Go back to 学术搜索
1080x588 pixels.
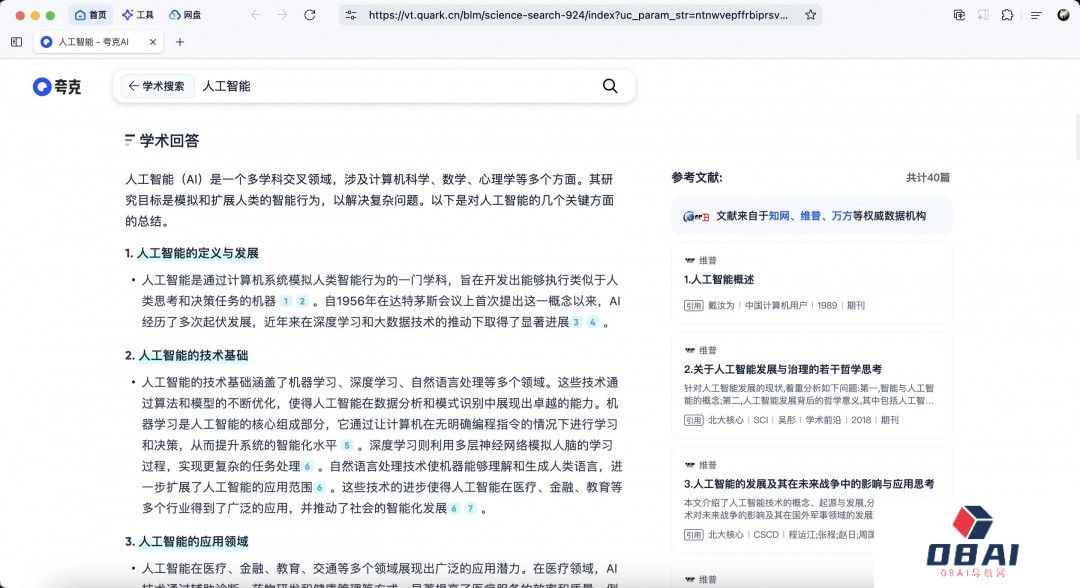[x=157, y=86]
